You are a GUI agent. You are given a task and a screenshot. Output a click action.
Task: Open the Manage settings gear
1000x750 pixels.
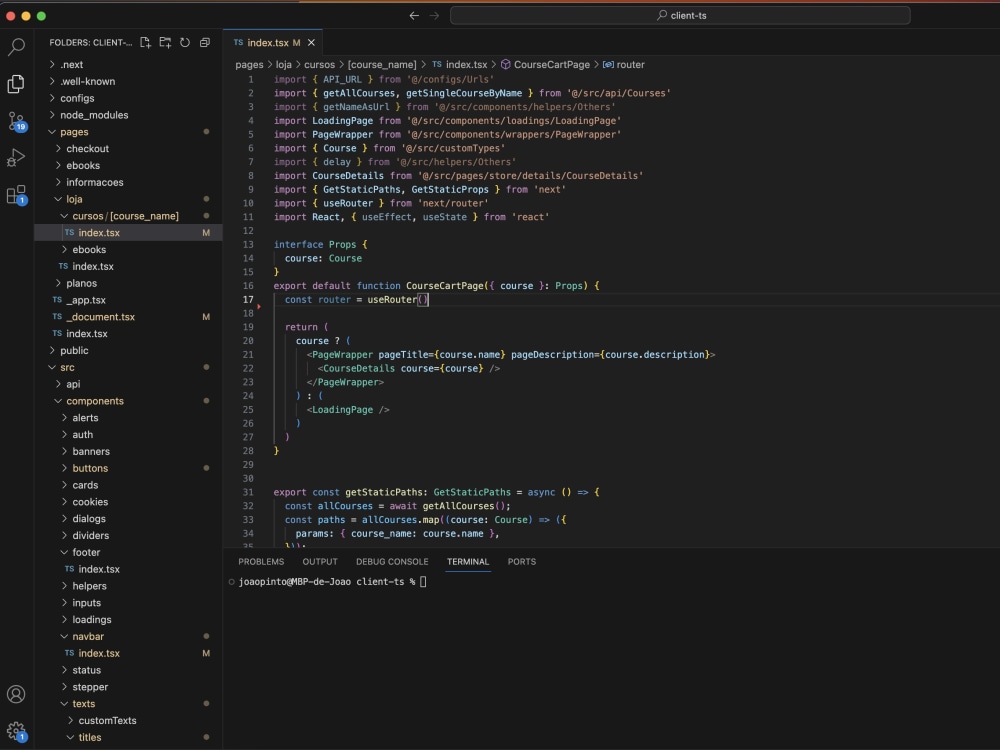point(16,731)
